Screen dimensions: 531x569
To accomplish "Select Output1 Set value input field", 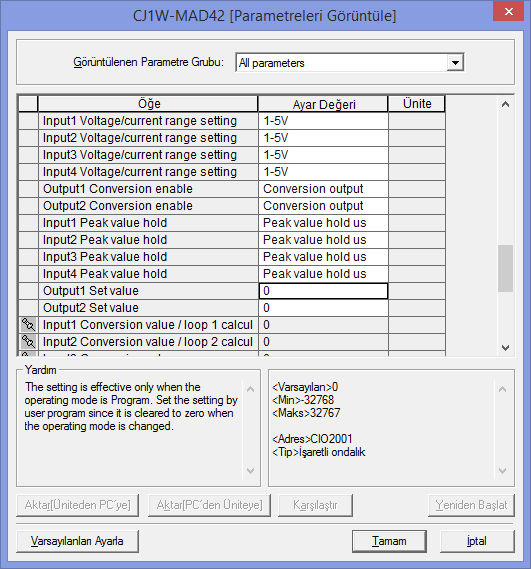I will tap(323, 291).
